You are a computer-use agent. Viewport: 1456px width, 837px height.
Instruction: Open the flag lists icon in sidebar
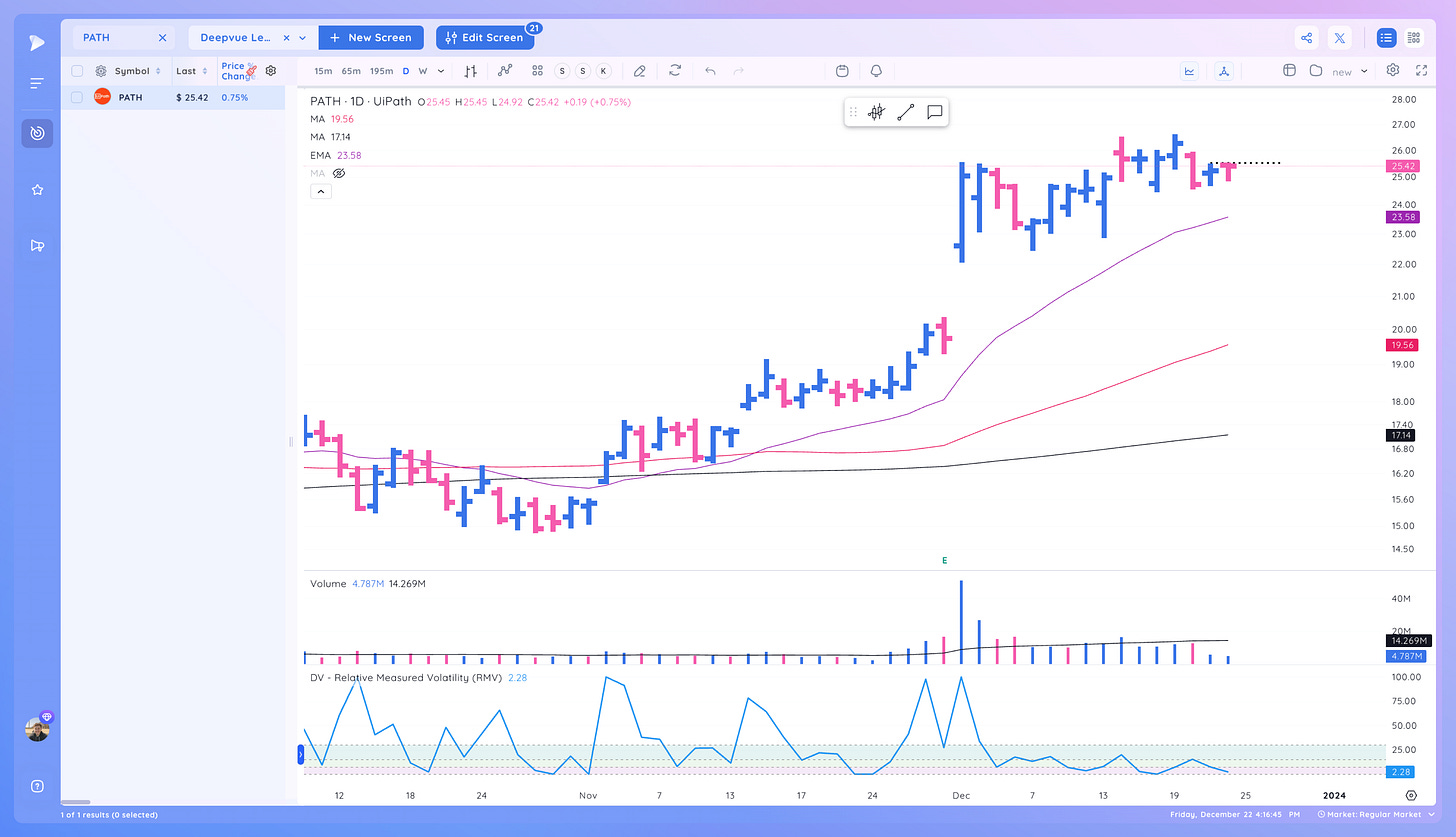(37, 245)
